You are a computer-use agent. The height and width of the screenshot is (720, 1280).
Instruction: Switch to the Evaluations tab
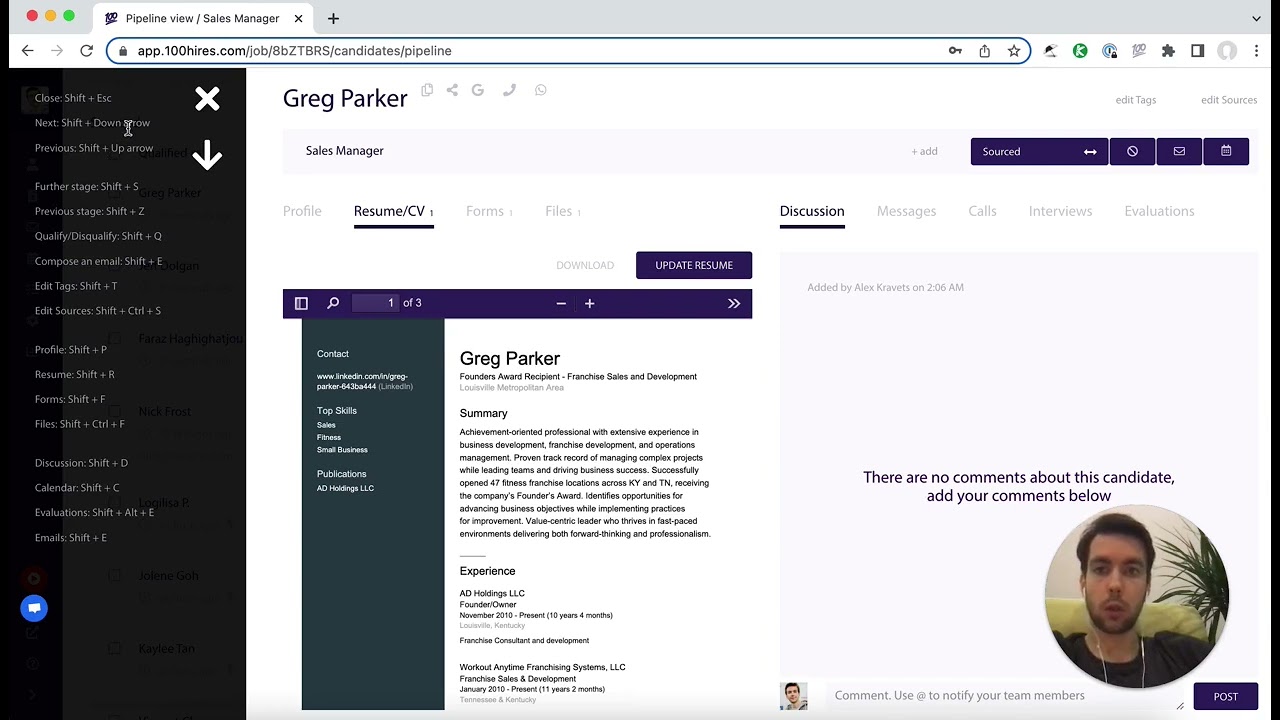[x=1159, y=211]
